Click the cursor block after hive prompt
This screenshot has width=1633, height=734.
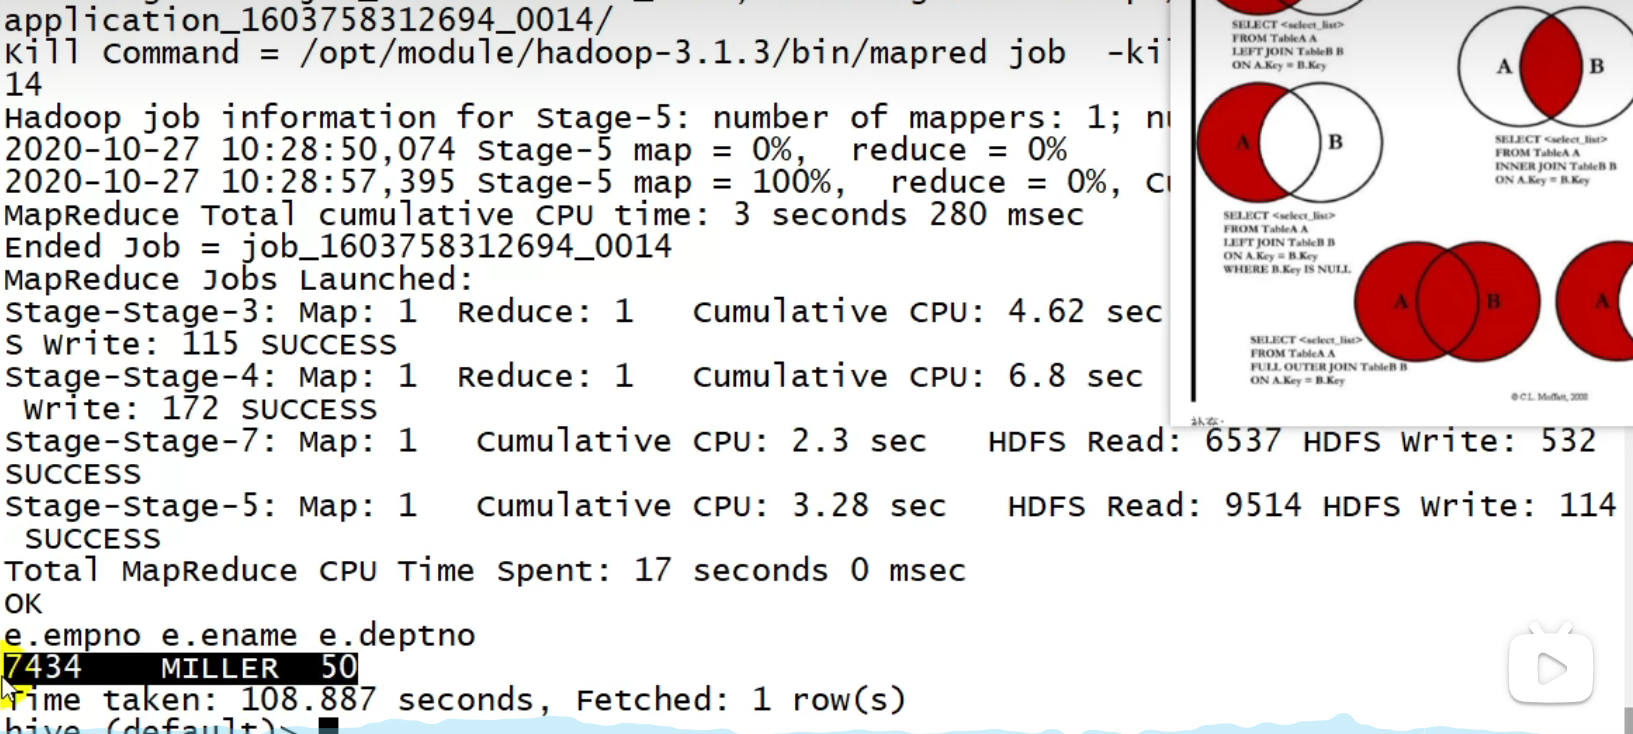328,726
